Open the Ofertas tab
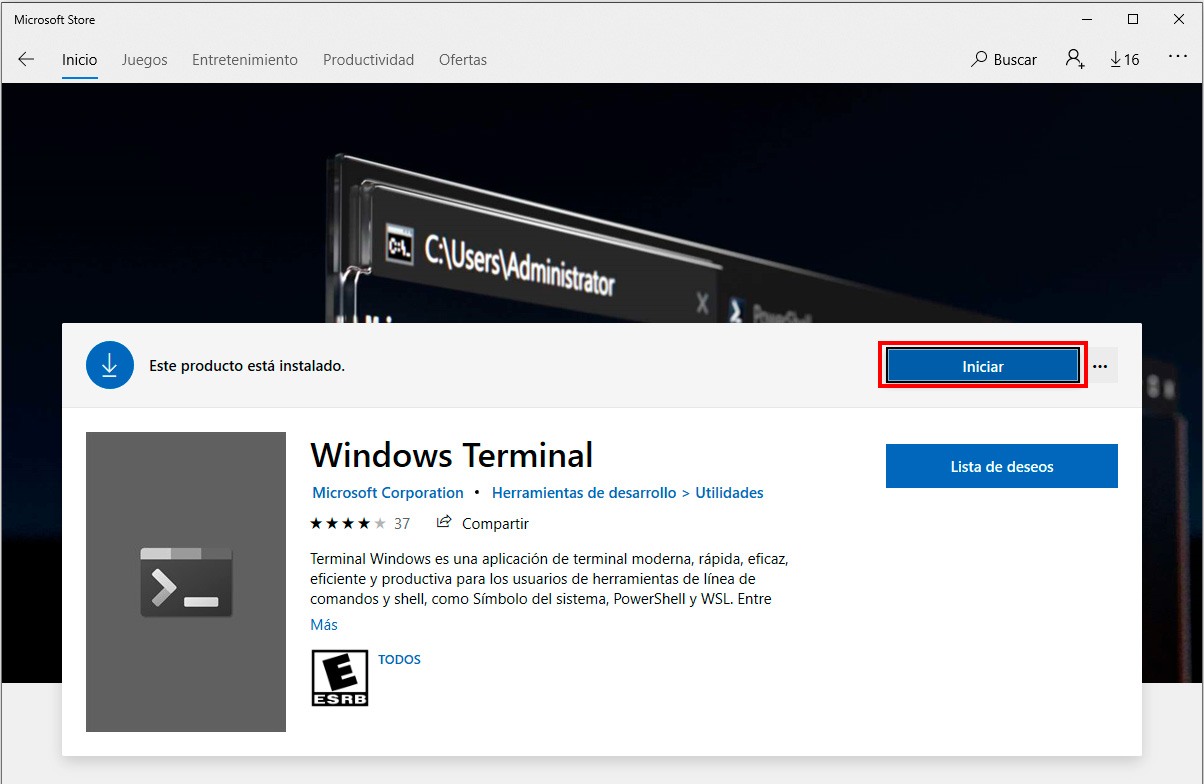Viewport: 1204px width, 784px height. [x=463, y=60]
